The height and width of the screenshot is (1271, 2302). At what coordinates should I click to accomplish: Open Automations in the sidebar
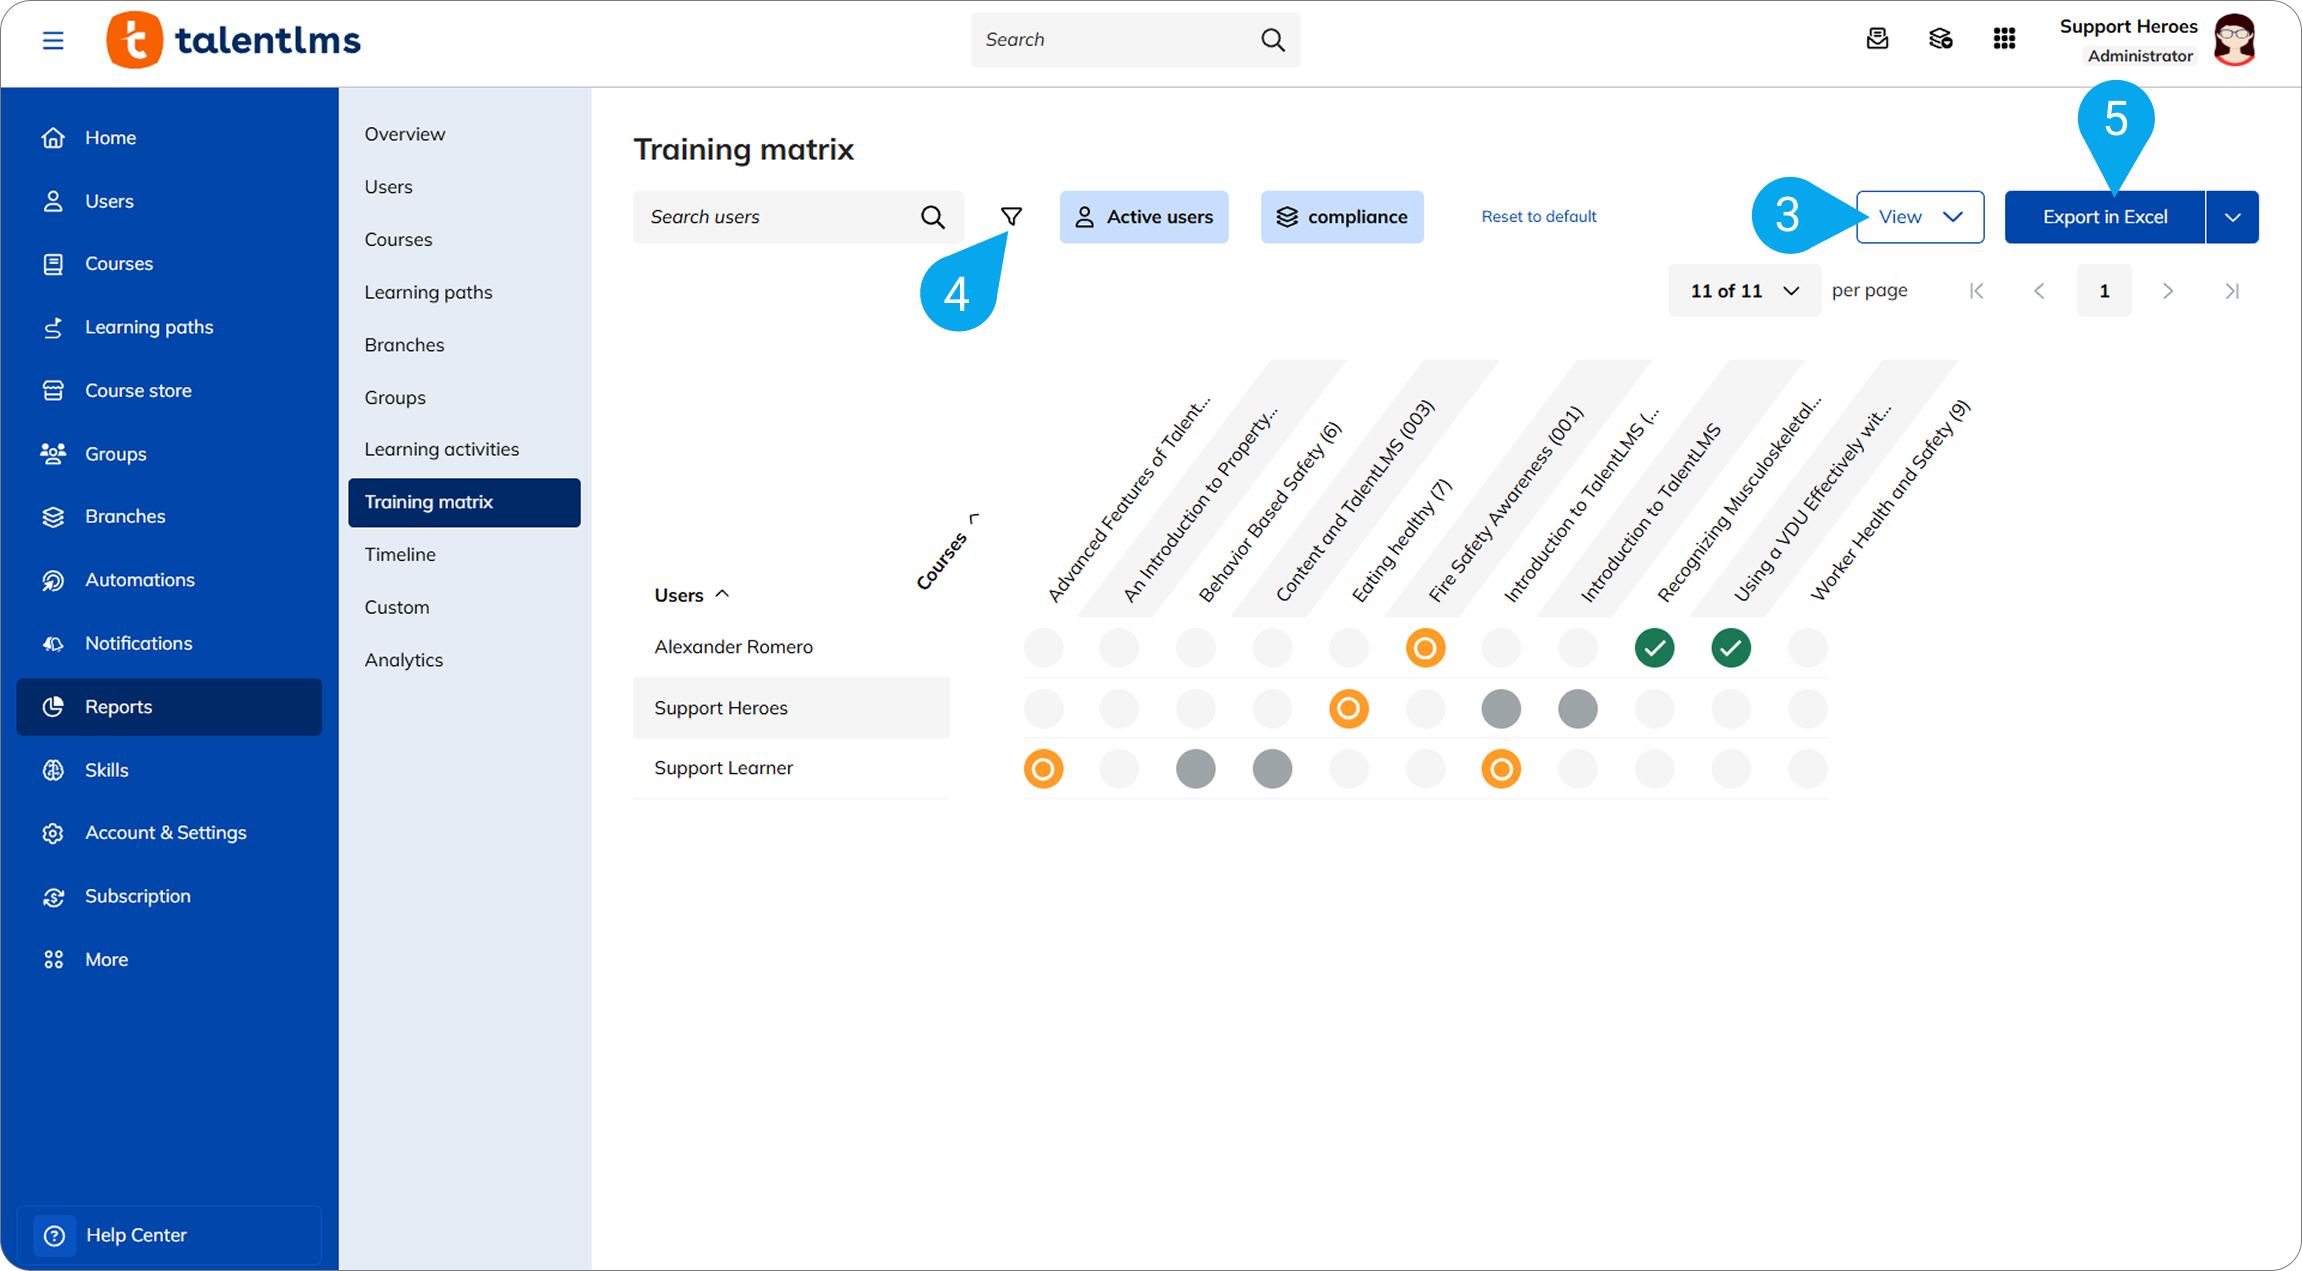tap(169, 580)
